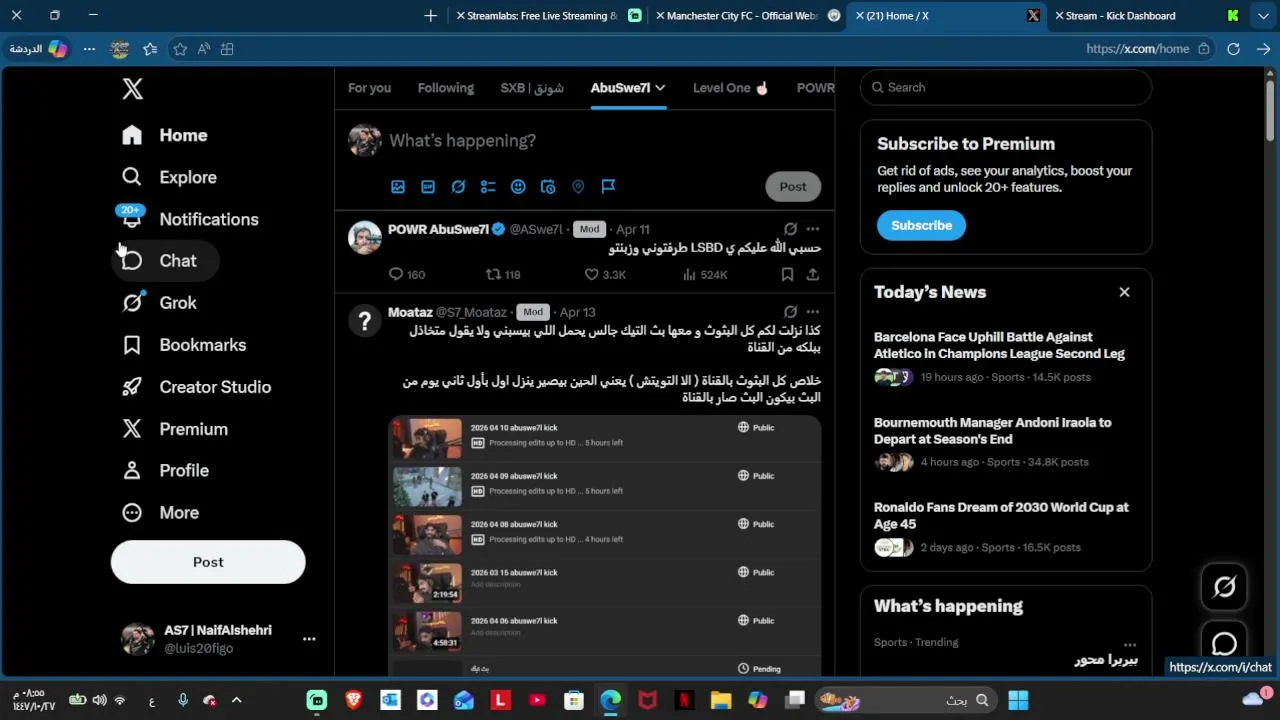Open Grok from the sidebar
The width and height of the screenshot is (1280, 720).
point(158,303)
